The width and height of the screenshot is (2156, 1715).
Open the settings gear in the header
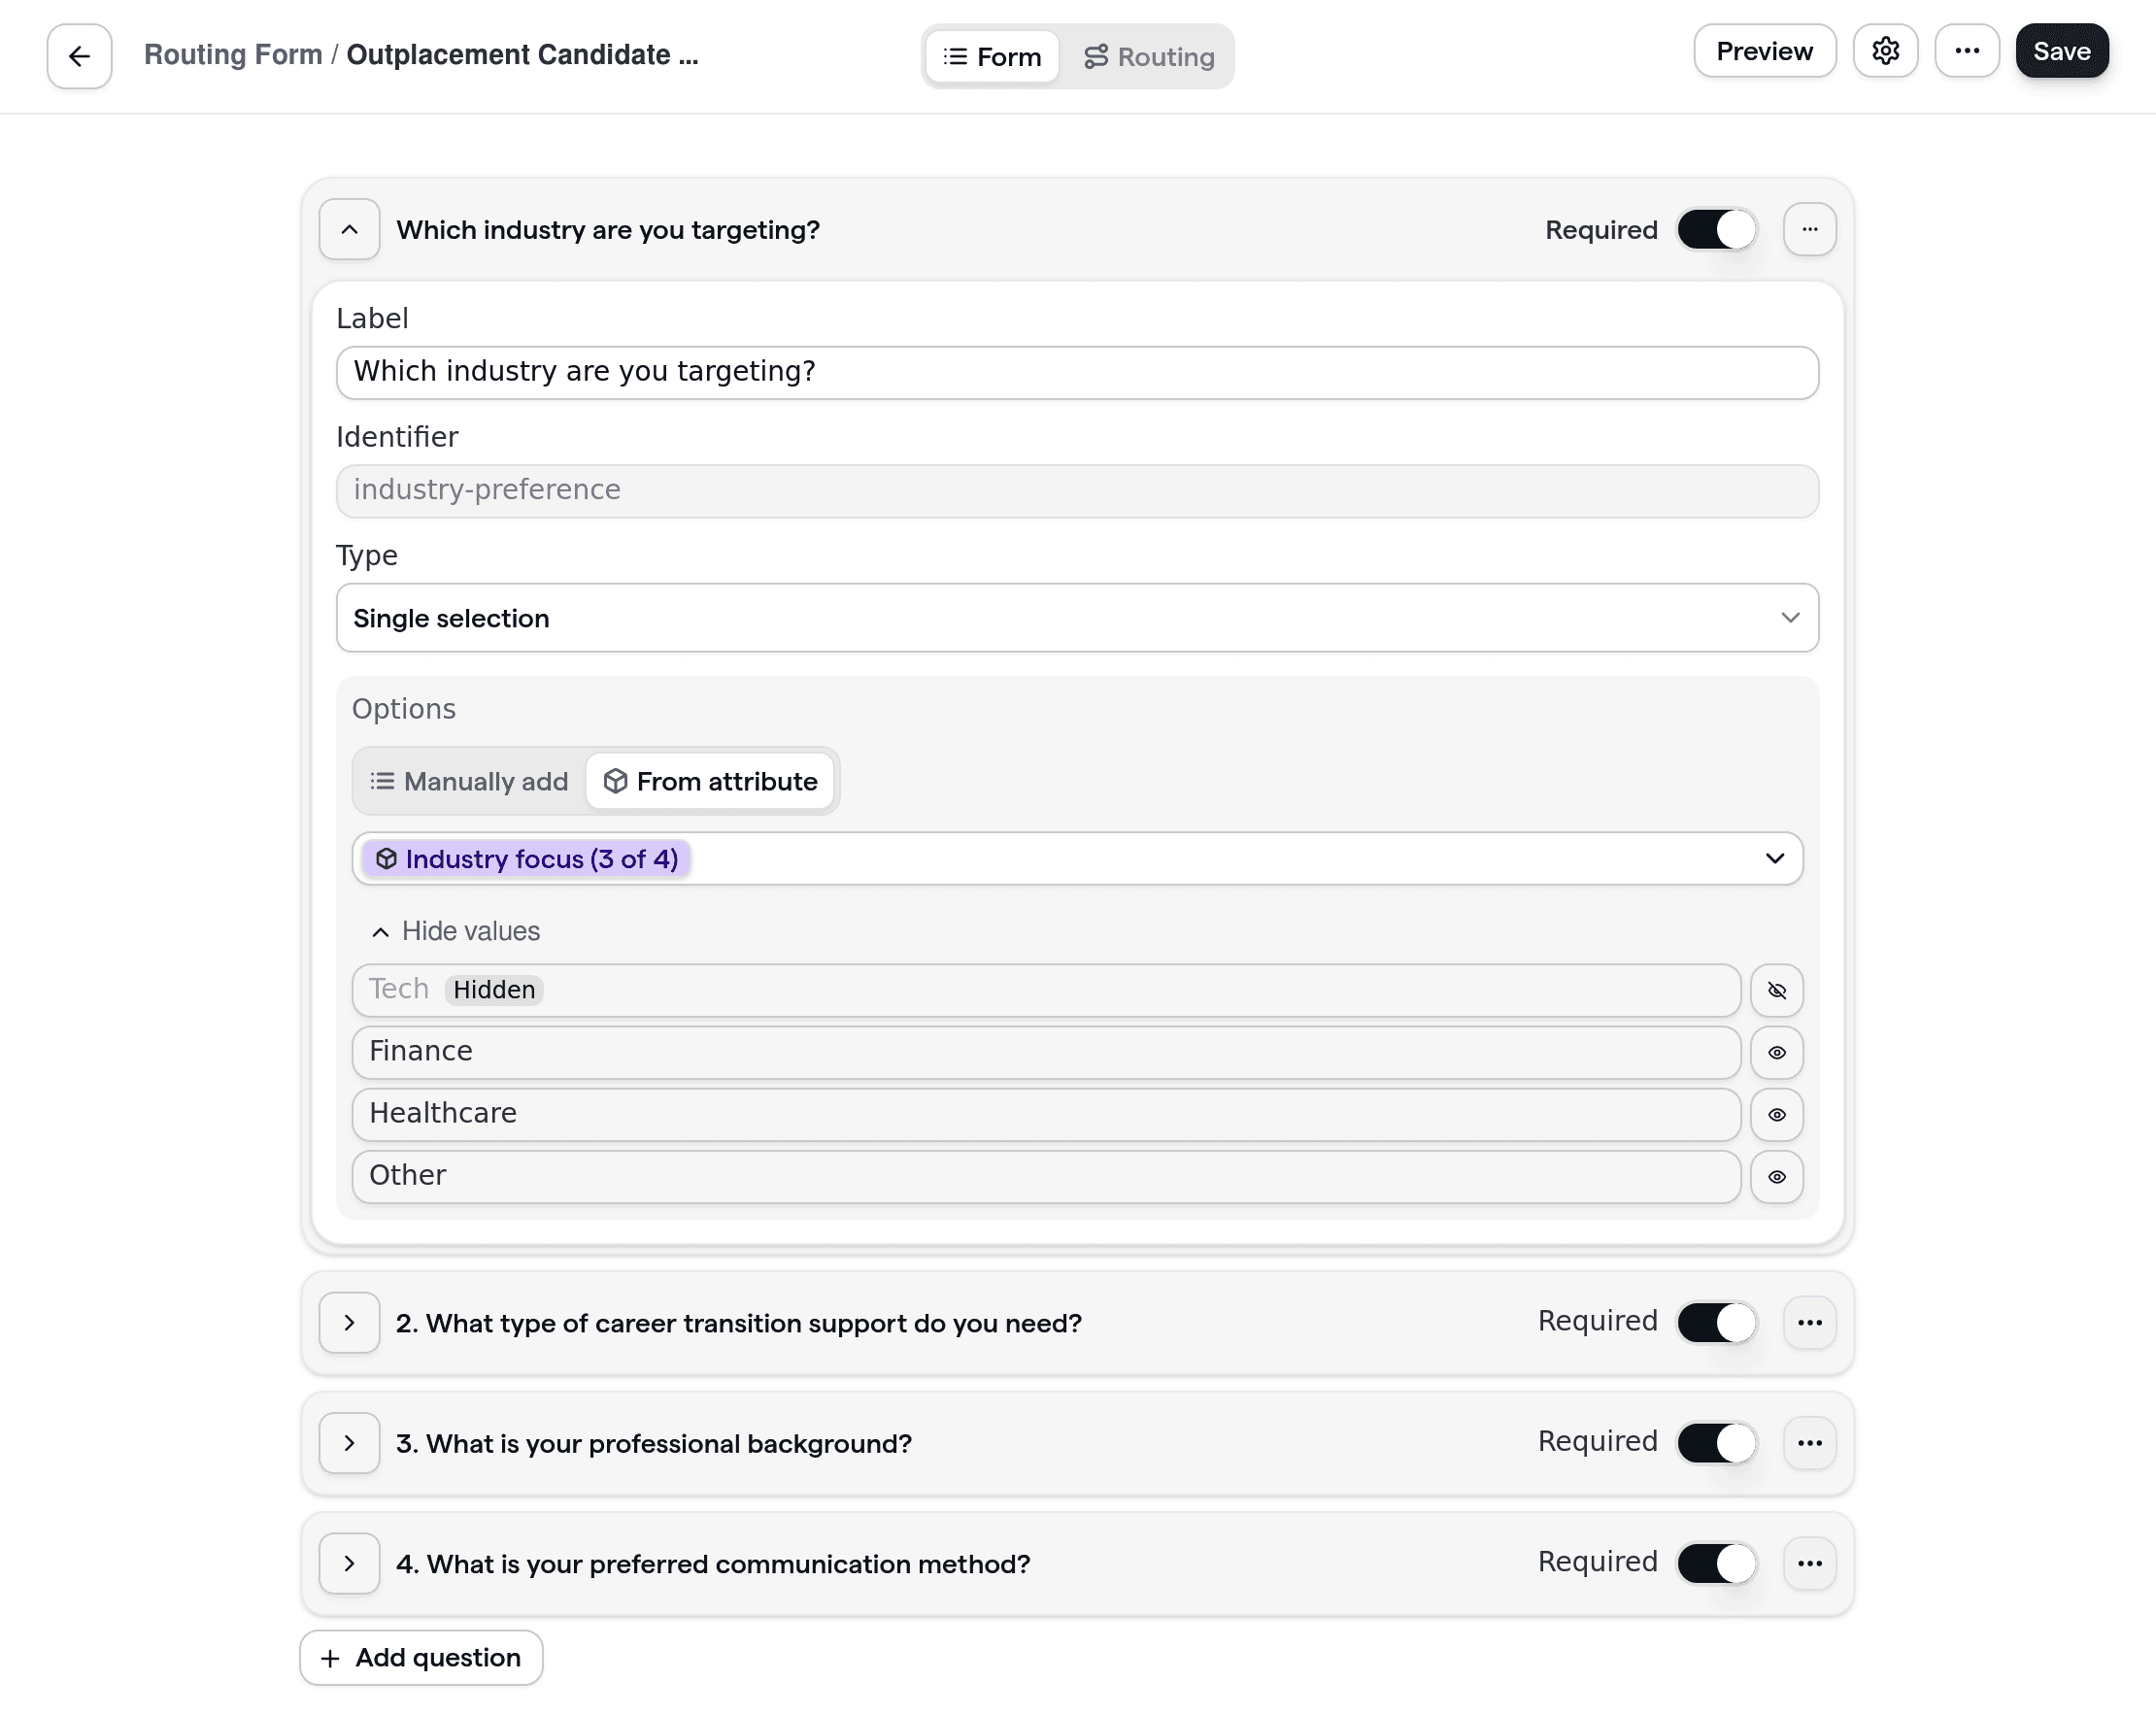click(x=1886, y=51)
